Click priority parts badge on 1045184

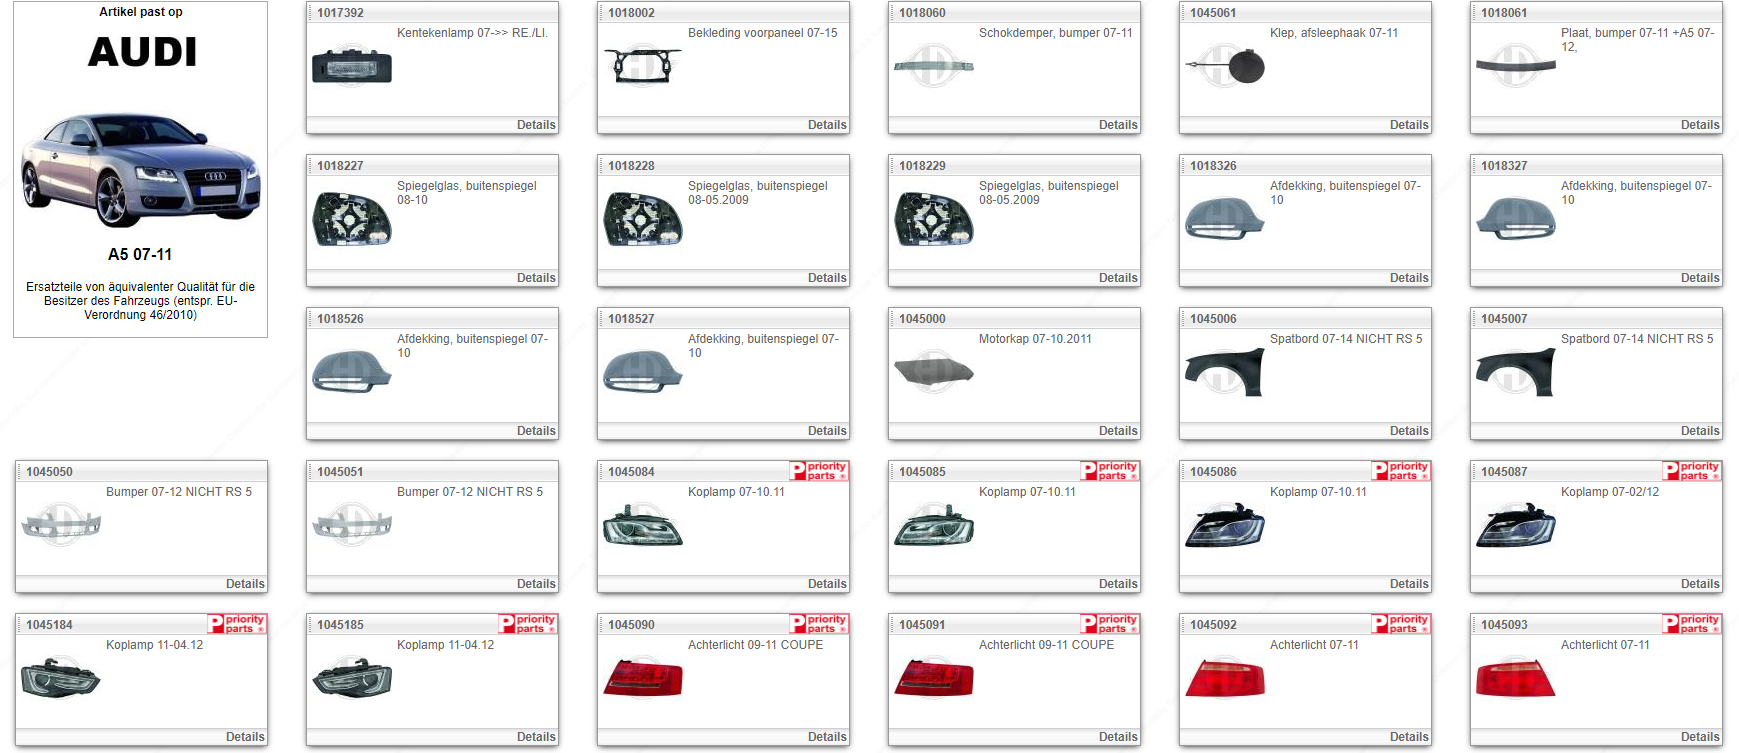(x=237, y=624)
